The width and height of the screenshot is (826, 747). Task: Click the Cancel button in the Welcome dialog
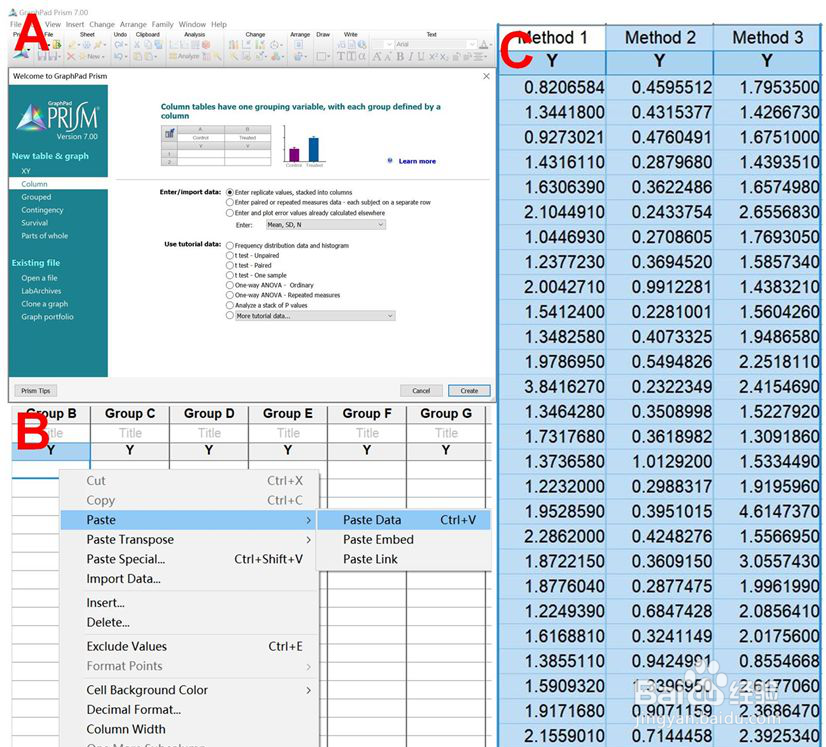click(421, 391)
